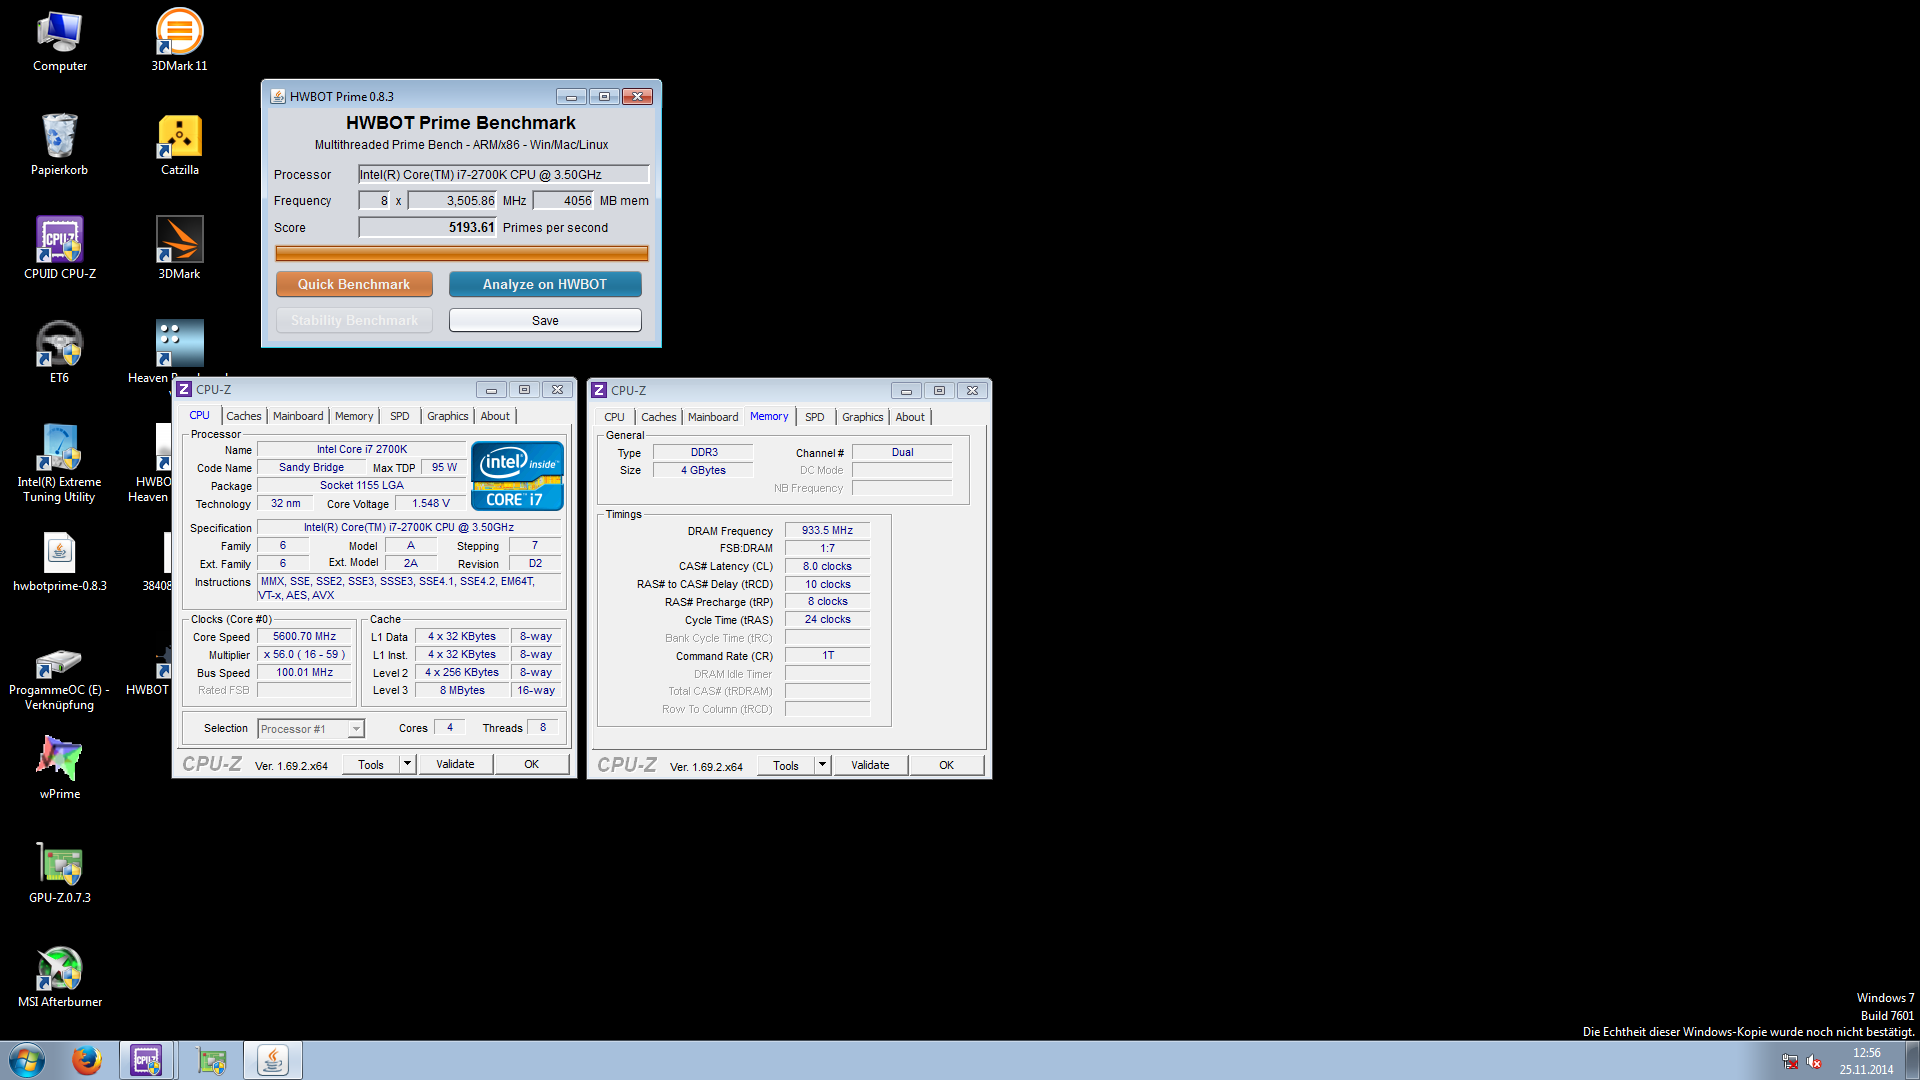Click the Windows Start orb
The image size is (1920, 1080).
coord(27,1060)
